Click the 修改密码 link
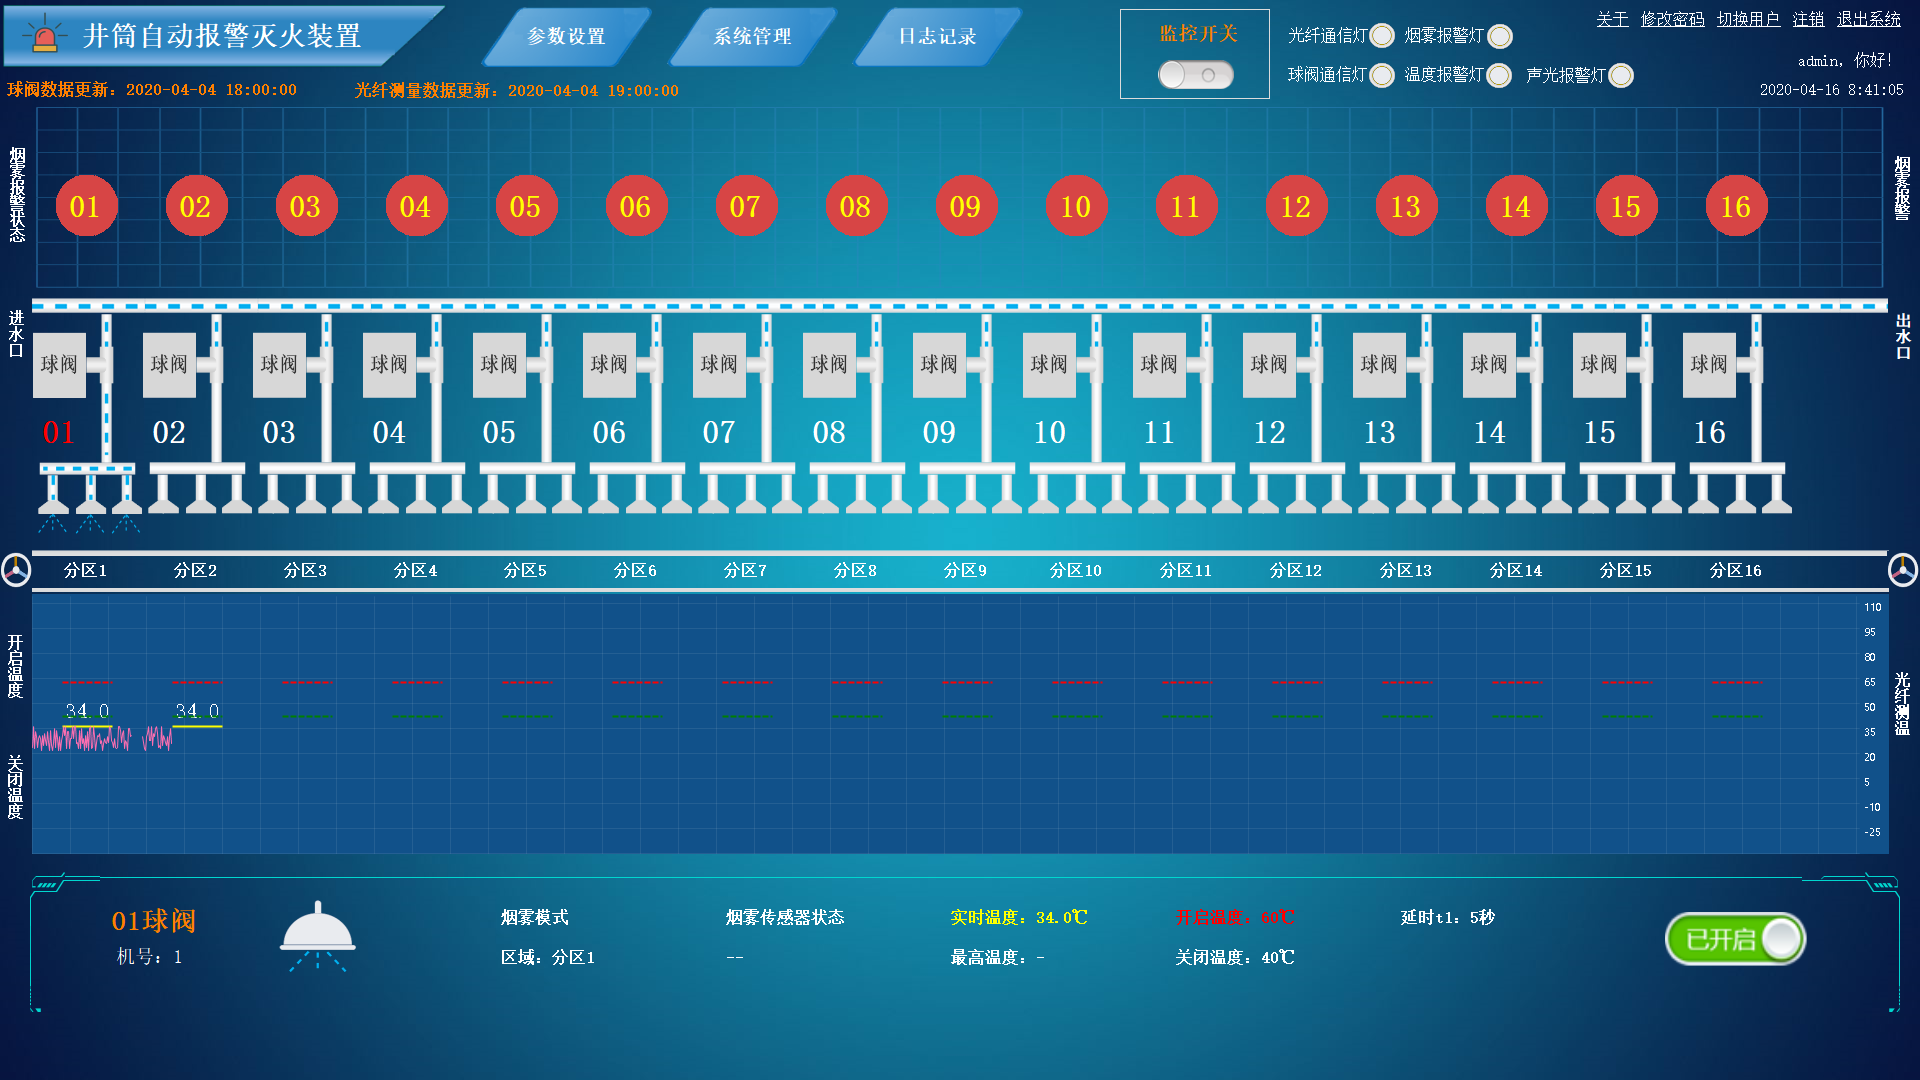 [x=1672, y=19]
